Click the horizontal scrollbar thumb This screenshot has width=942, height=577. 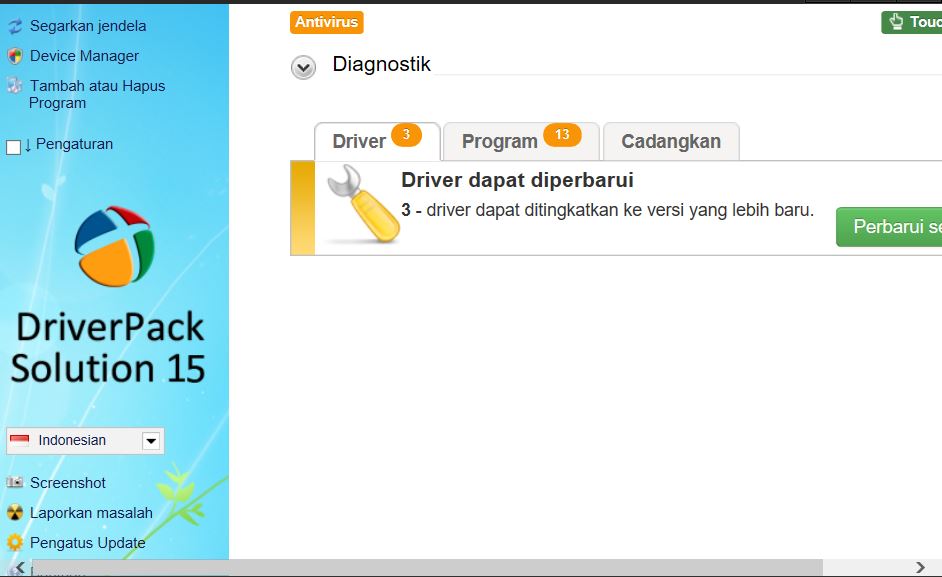pos(427,567)
